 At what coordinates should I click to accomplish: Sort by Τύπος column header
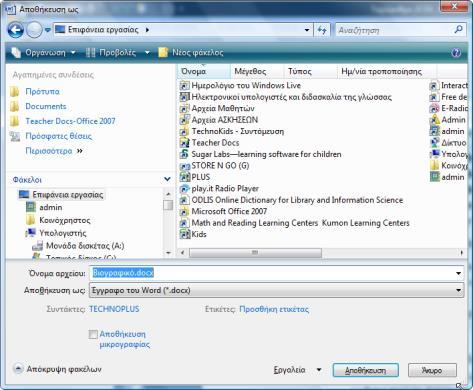coord(311,71)
